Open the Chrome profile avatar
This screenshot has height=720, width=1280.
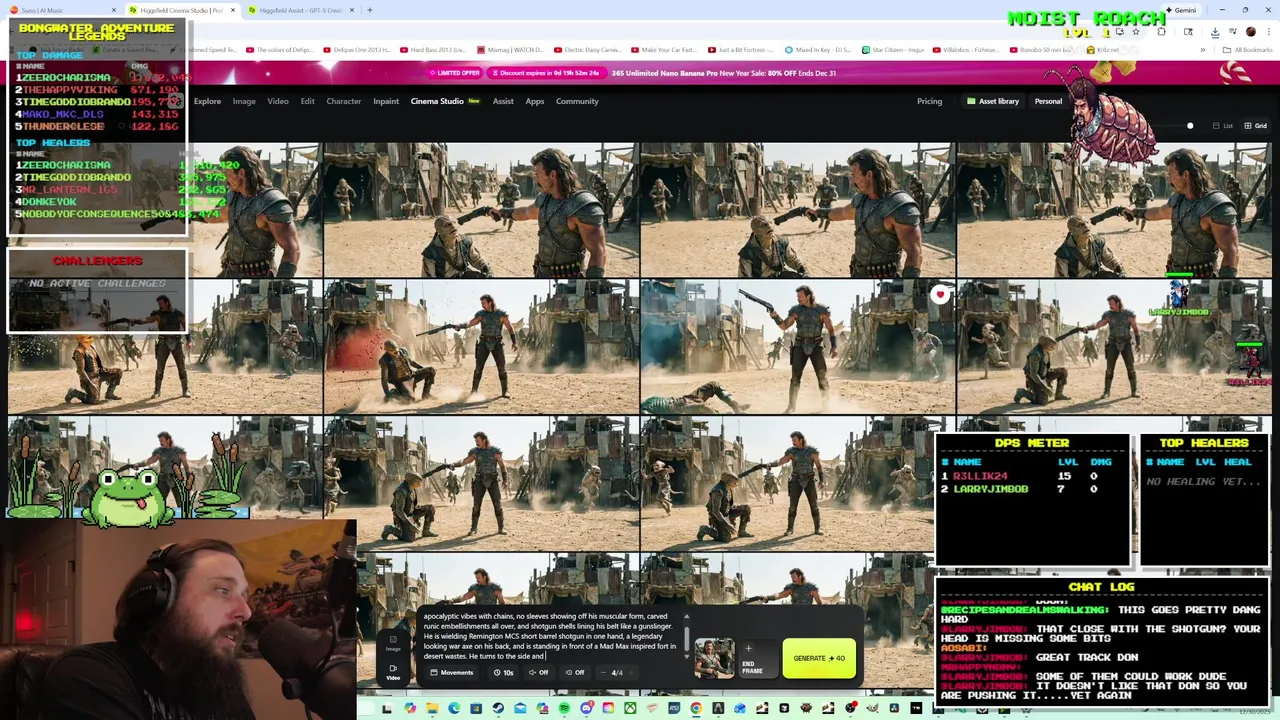point(1251,32)
